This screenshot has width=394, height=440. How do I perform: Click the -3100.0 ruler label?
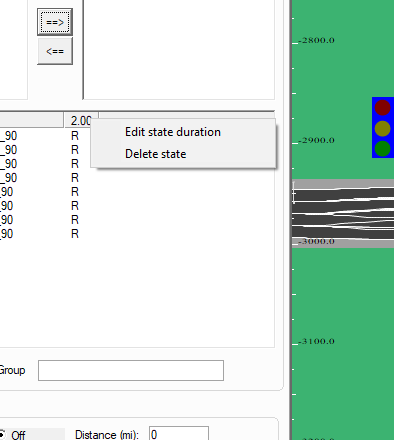[316, 341]
